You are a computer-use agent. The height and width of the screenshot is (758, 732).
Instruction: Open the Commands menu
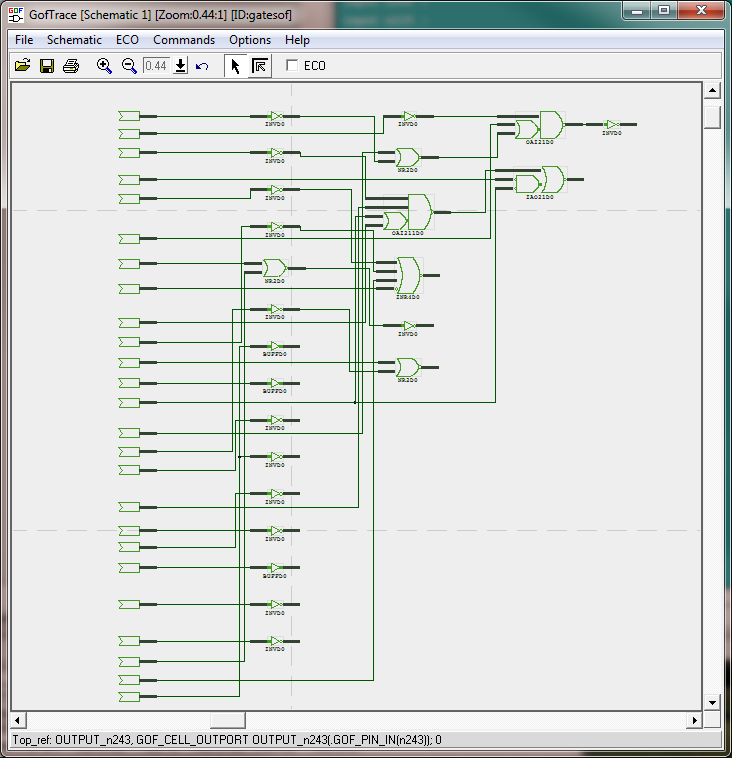click(x=184, y=40)
